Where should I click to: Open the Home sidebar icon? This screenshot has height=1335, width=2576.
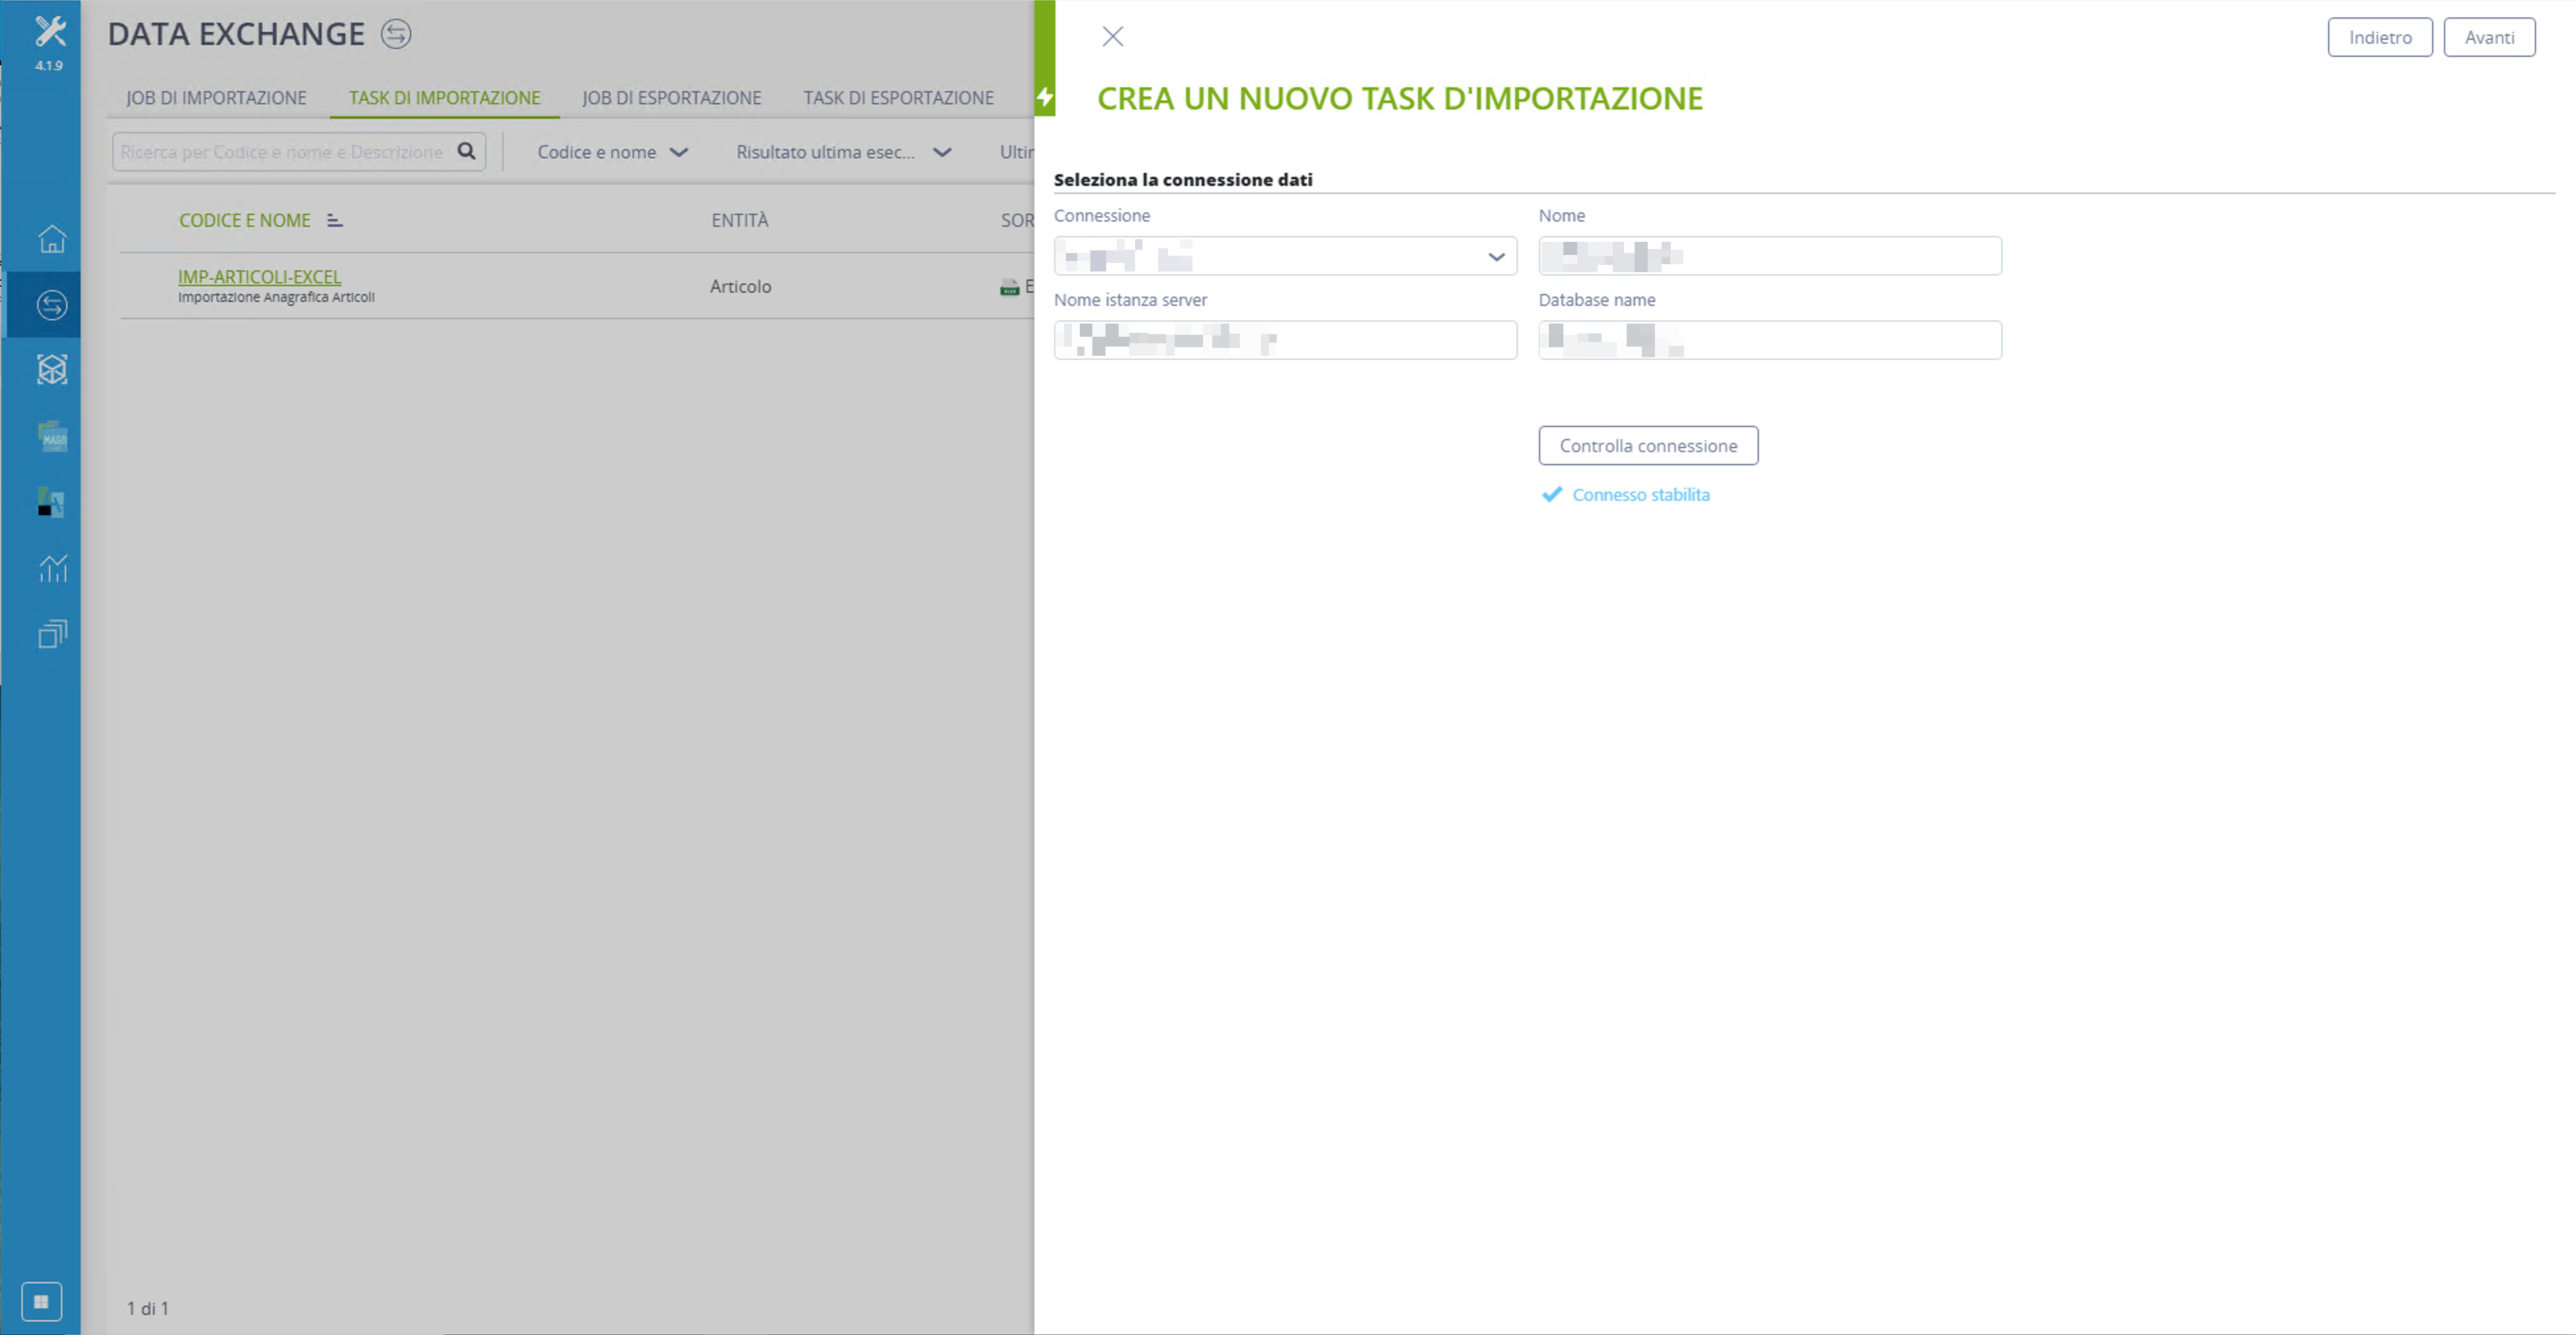click(52, 239)
